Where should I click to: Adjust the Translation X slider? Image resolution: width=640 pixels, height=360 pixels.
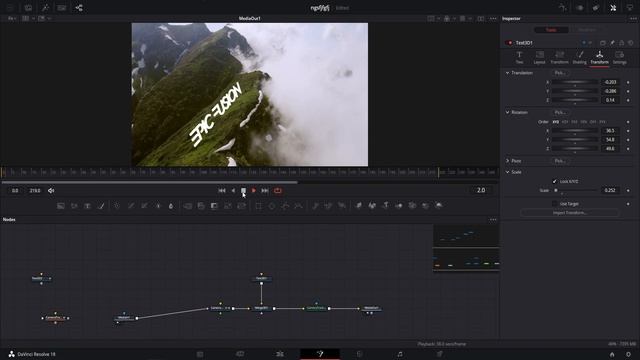click(575, 83)
